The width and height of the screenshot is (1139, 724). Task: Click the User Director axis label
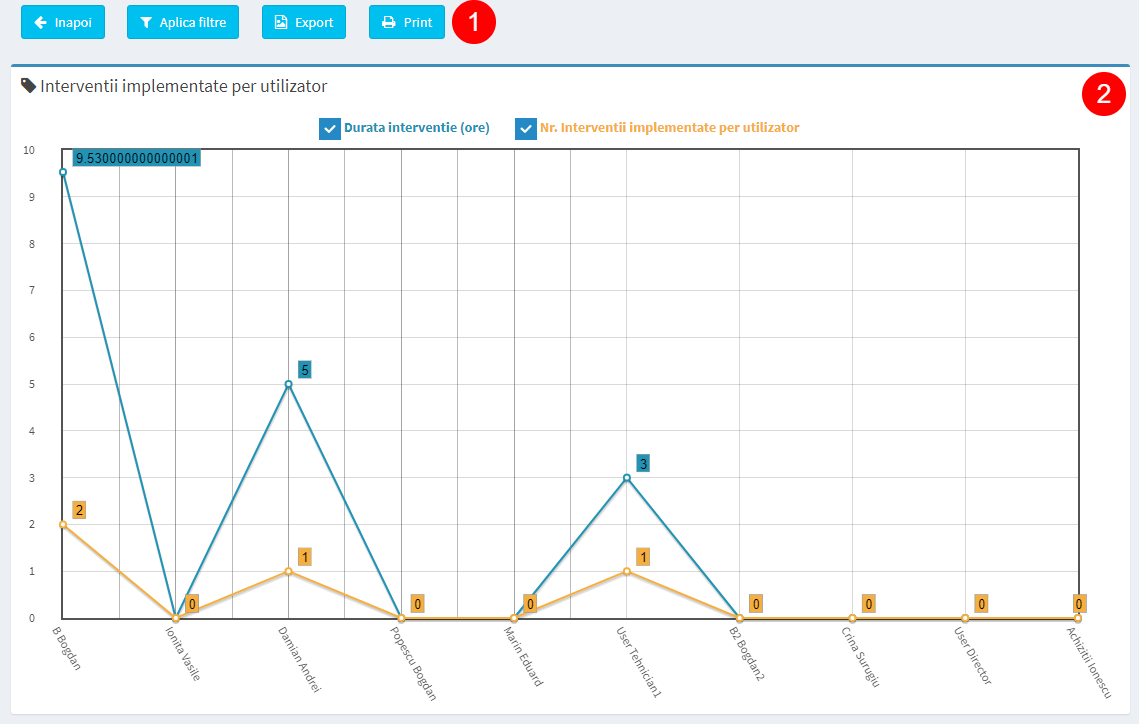(973, 656)
